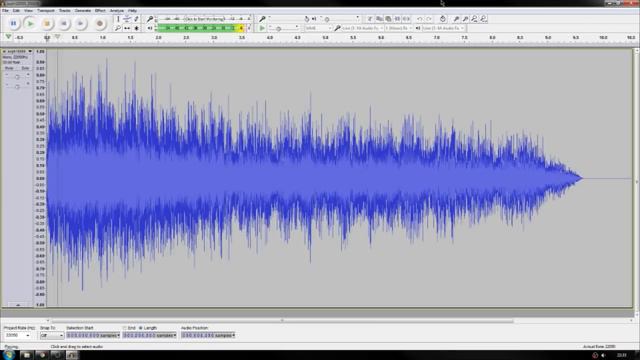The image size is (640, 360).
Task: Click the Sync-Lock tracks icon
Action: tap(443, 19)
